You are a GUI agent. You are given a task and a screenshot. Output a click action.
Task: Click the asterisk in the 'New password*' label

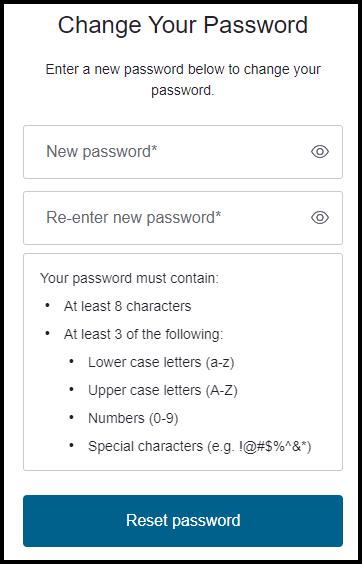154,148
